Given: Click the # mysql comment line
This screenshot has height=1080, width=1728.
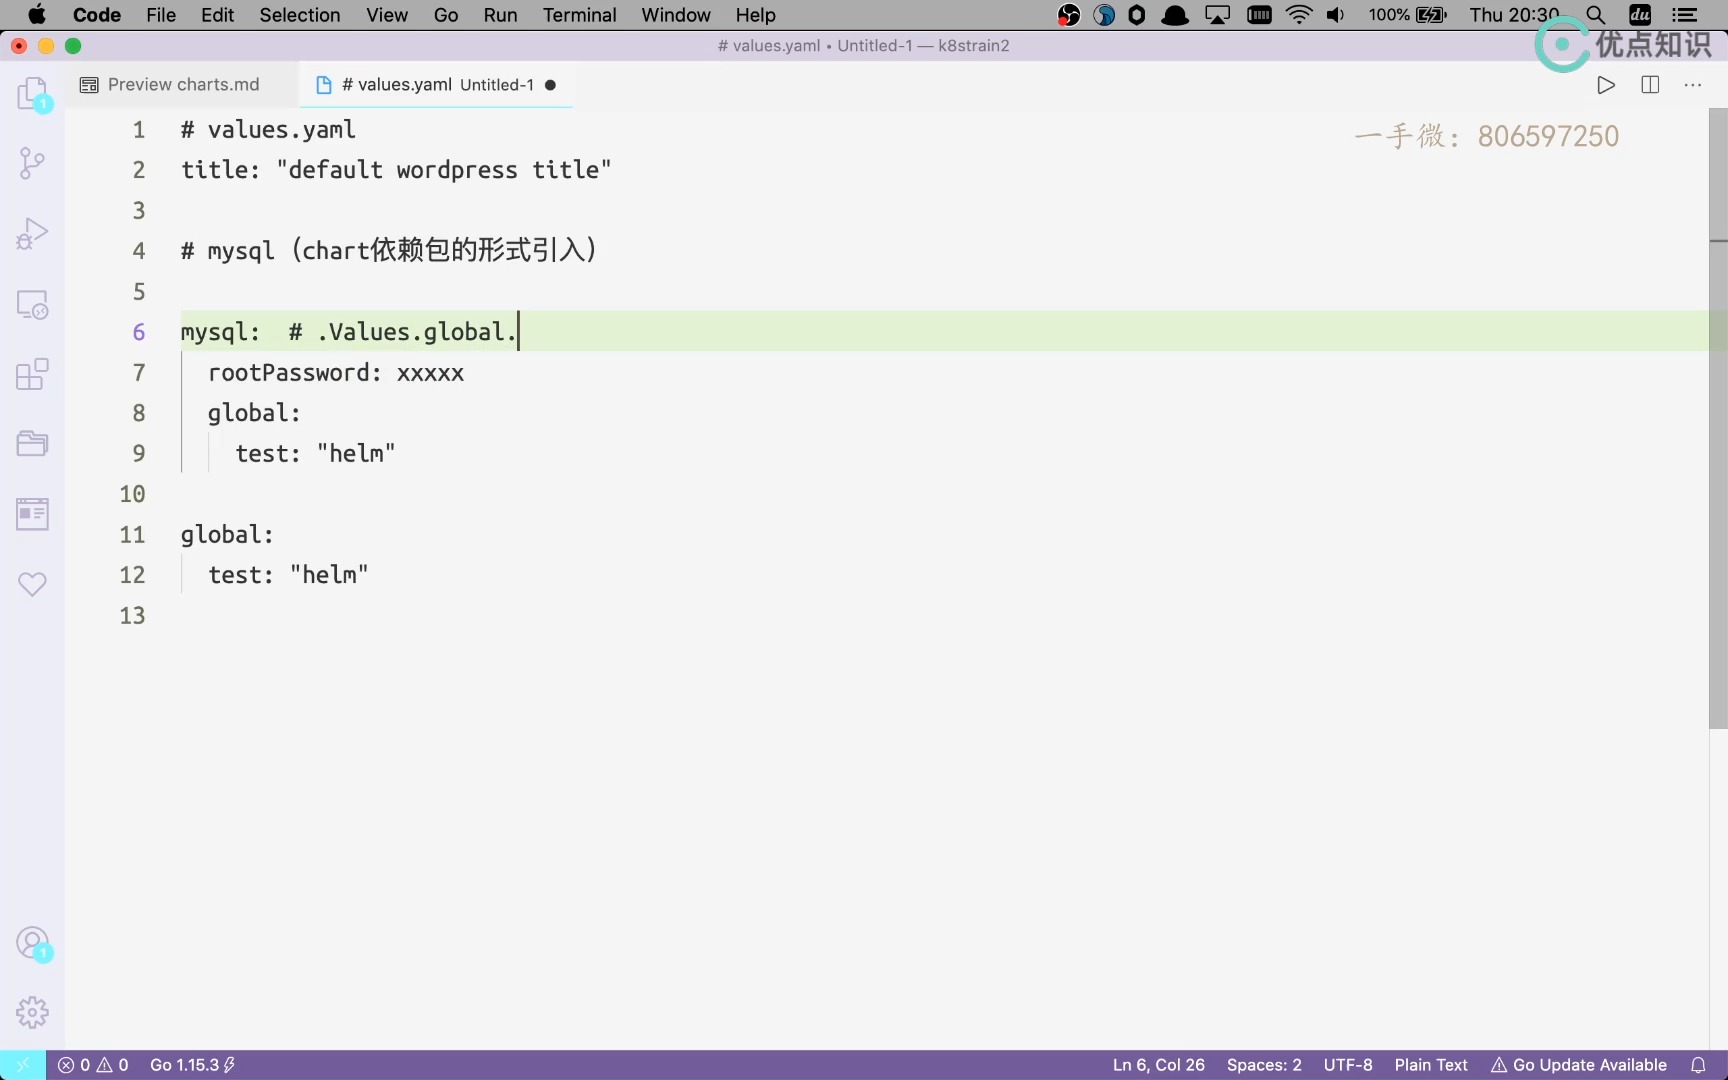Looking at the screenshot, I should tap(389, 250).
